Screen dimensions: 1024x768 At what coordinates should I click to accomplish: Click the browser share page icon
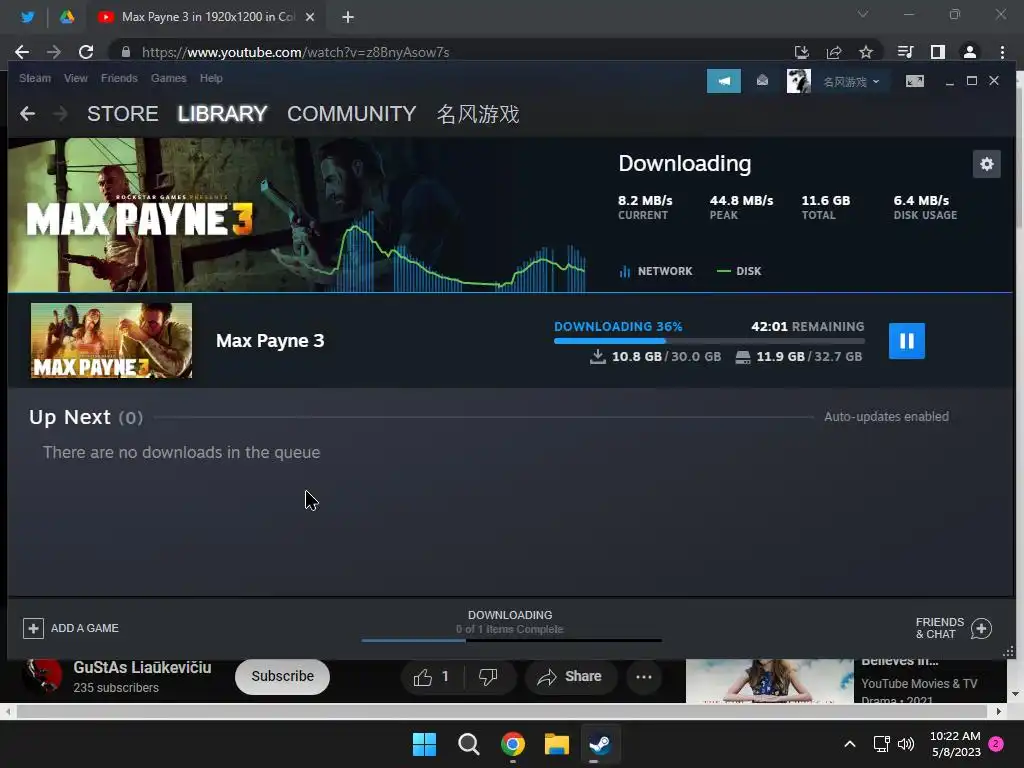(834, 52)
